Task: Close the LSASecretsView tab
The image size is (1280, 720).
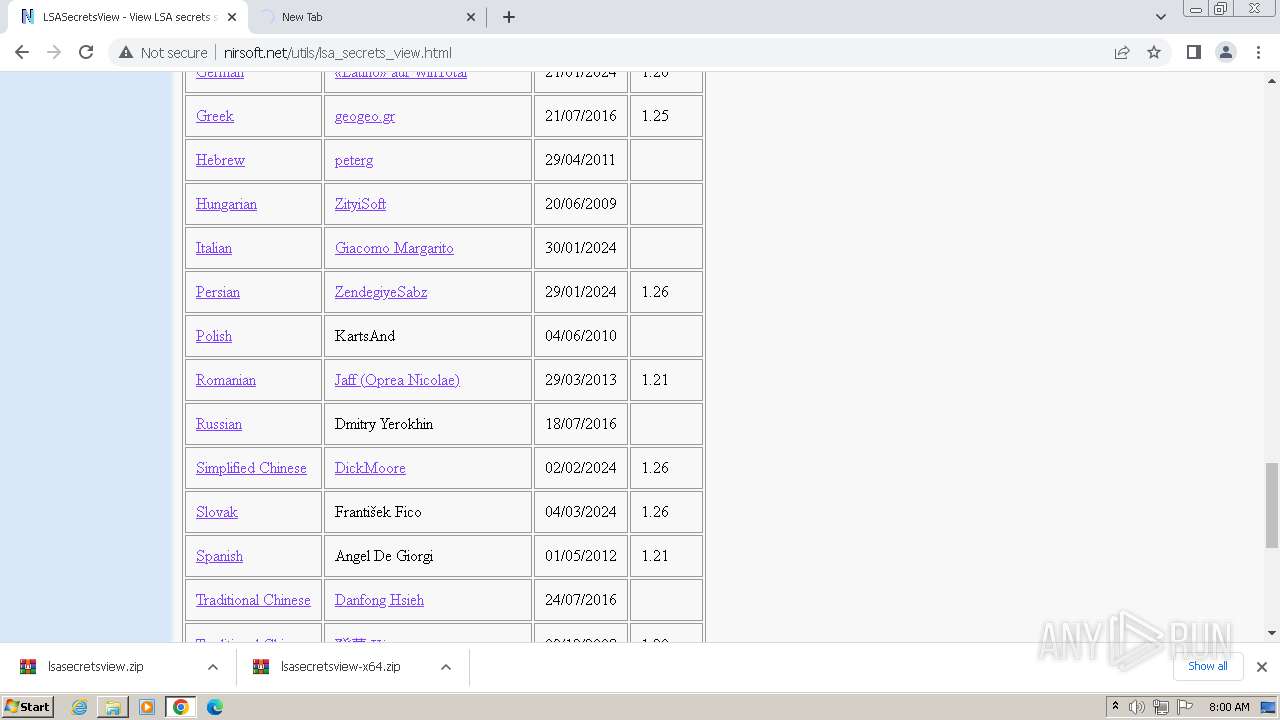Action: (232, 17)
